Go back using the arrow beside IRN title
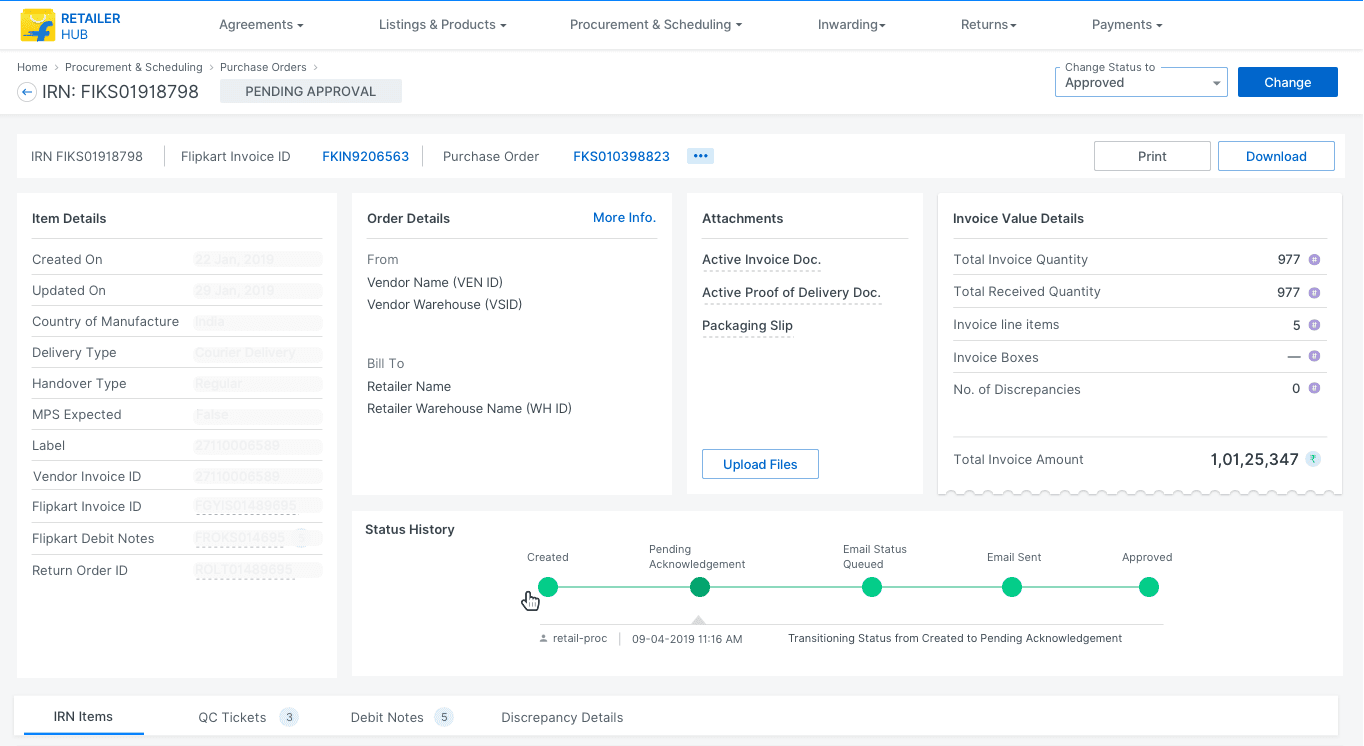The width and height of the screenshot is (1364, 746). (27, 92)
